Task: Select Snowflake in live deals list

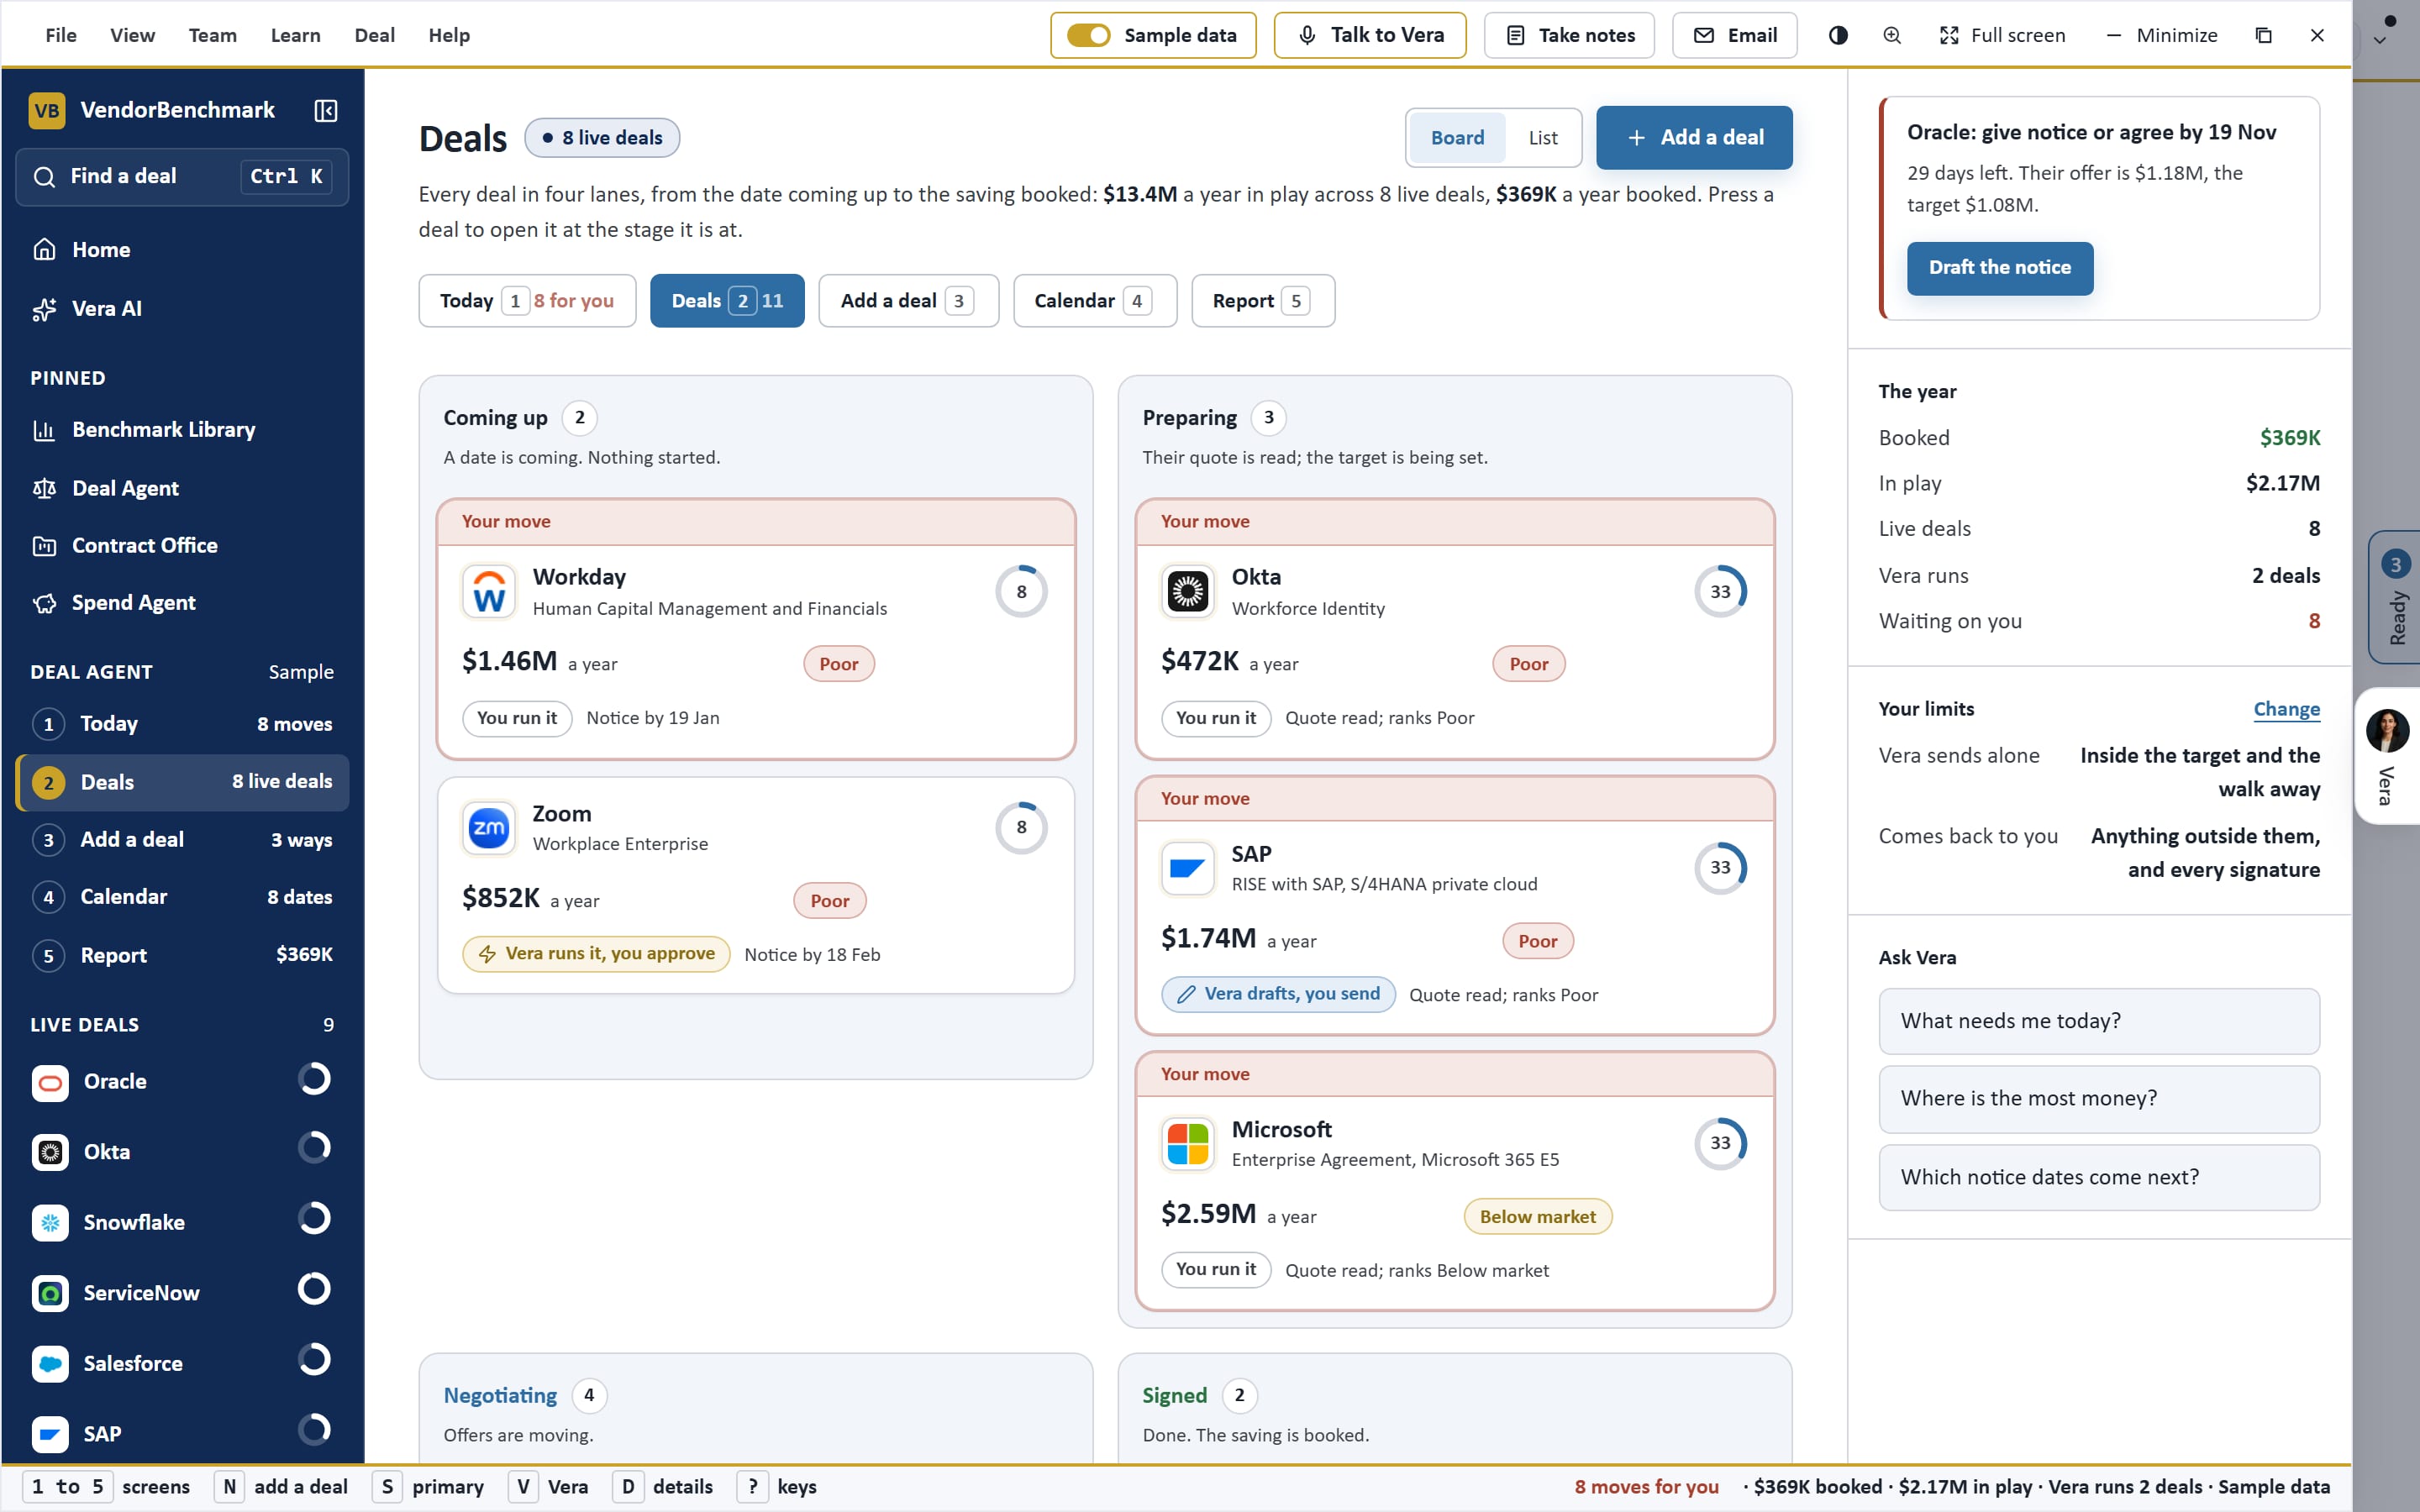Action: [182, 1222]
